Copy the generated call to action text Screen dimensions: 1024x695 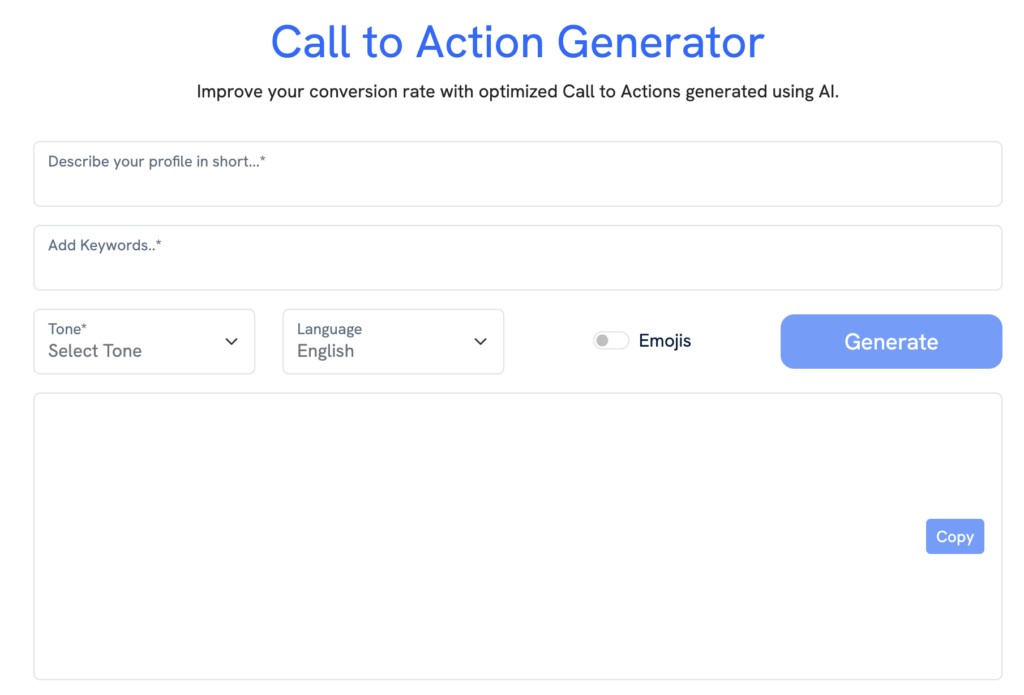(x=954, y=536)
